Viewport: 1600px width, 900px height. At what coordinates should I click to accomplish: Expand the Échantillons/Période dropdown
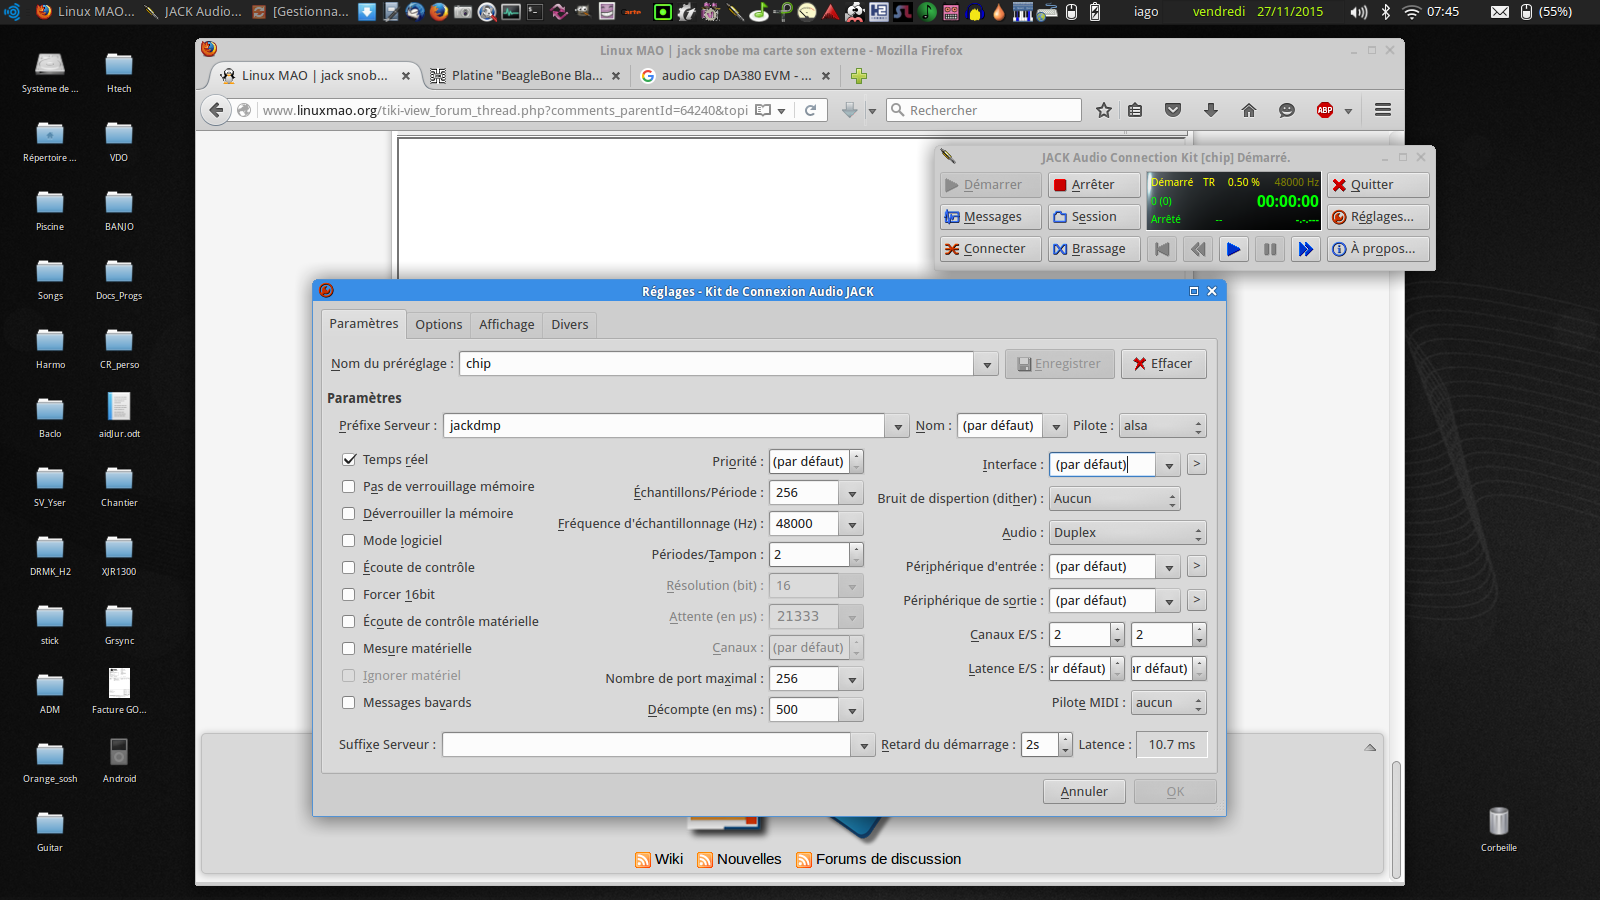click(x=852, y=493)
